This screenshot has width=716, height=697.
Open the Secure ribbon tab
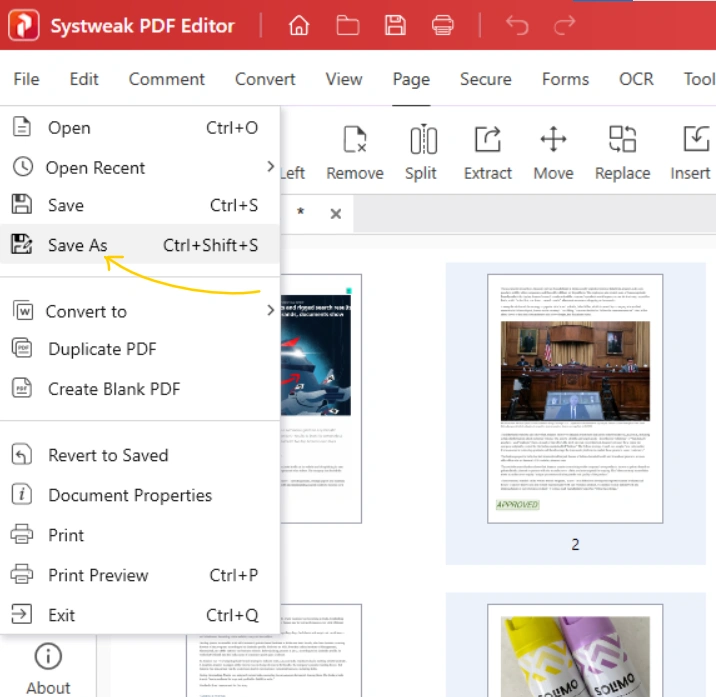tap(485, 79)
